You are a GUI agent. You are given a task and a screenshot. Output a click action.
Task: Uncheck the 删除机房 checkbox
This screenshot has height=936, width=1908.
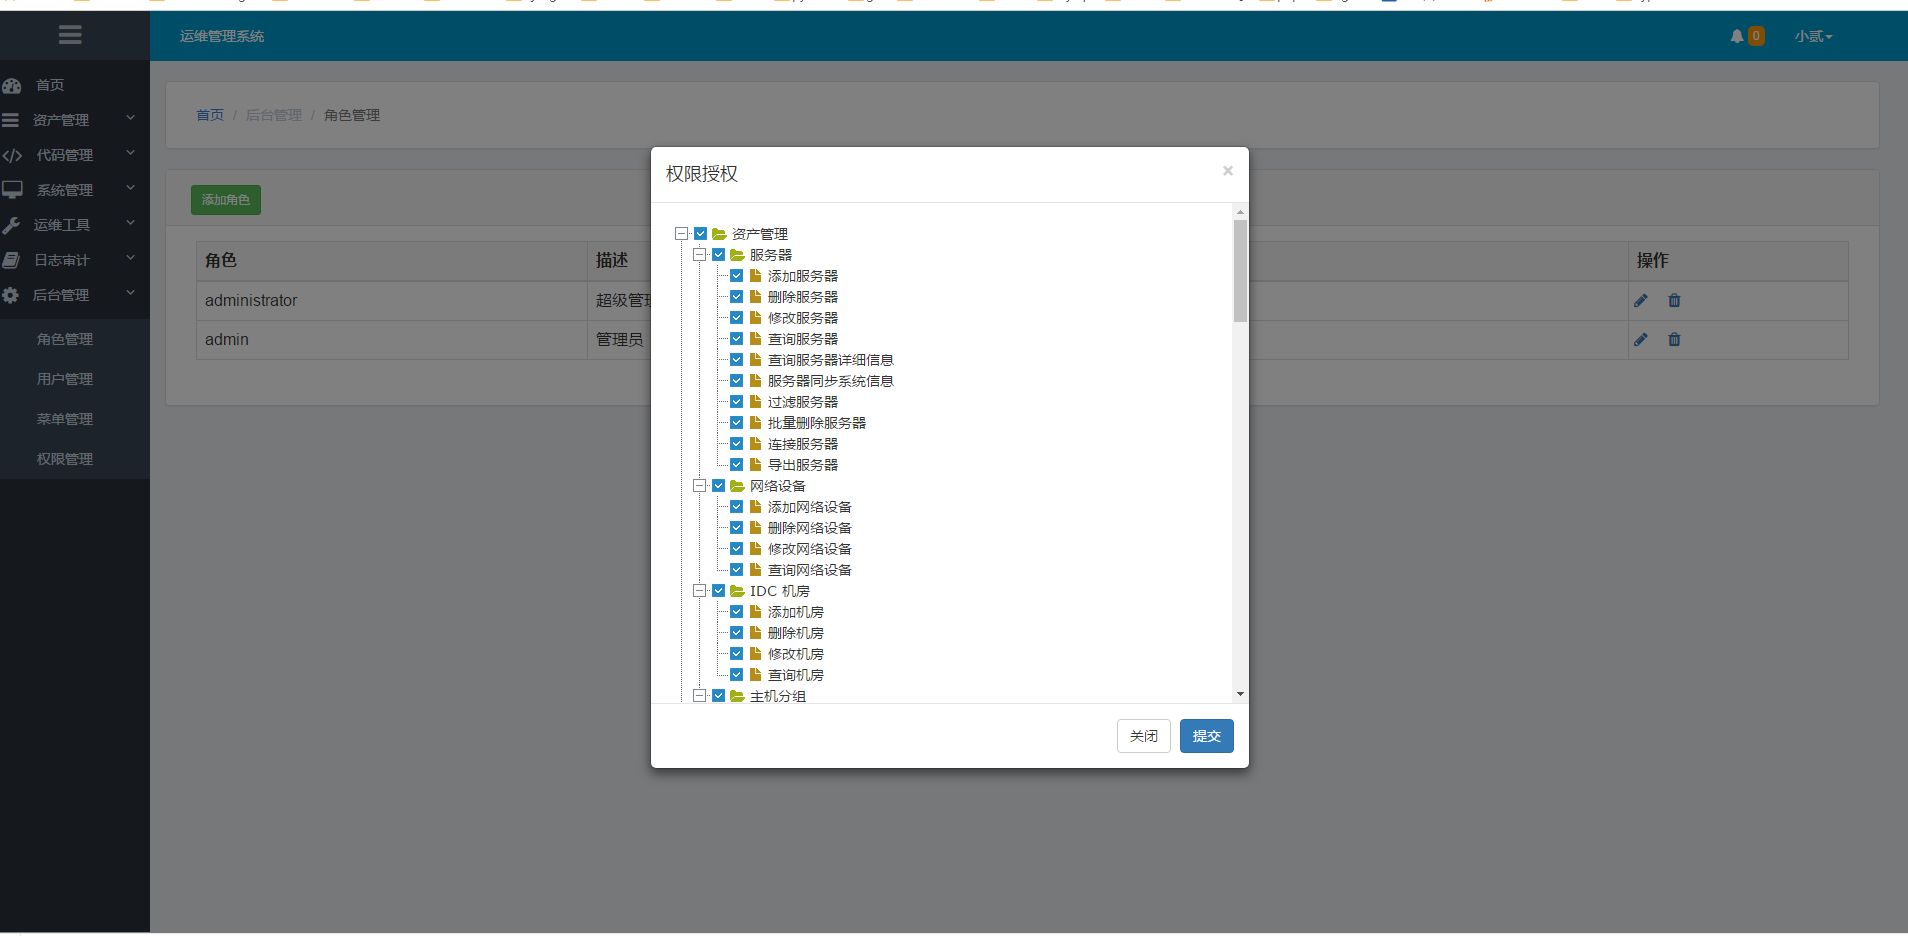click(x=736, y=633)
